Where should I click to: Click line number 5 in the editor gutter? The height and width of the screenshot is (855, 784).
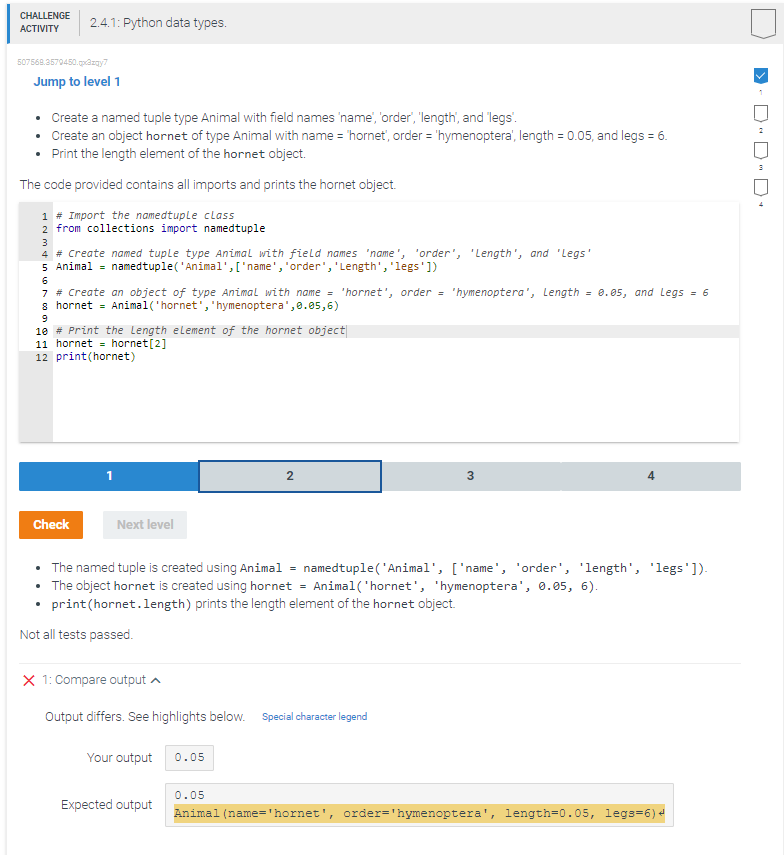pos(41,266)
